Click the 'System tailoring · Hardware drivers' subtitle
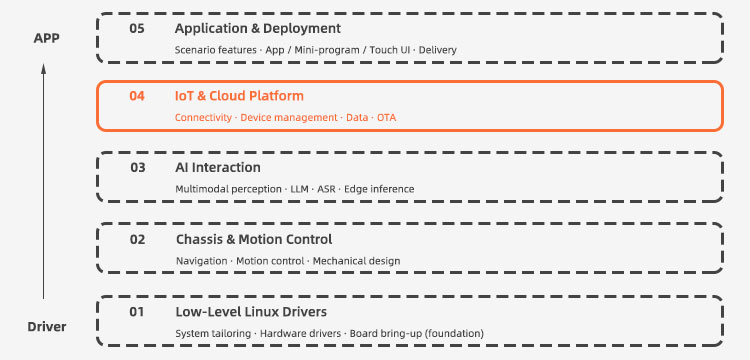 click(x=330, y=333)
